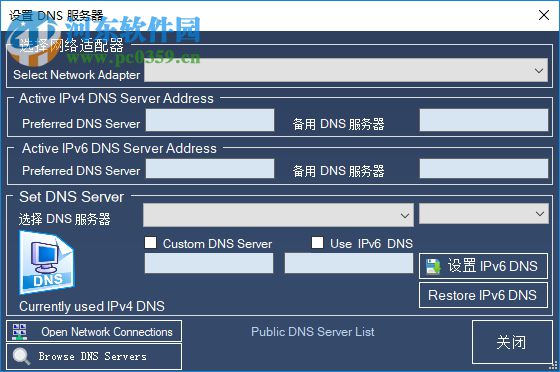Click the floppy disk icon beside 设置 IPv6 DNS
The width and height of the screenshot is (560, 372).
point(433,267)
